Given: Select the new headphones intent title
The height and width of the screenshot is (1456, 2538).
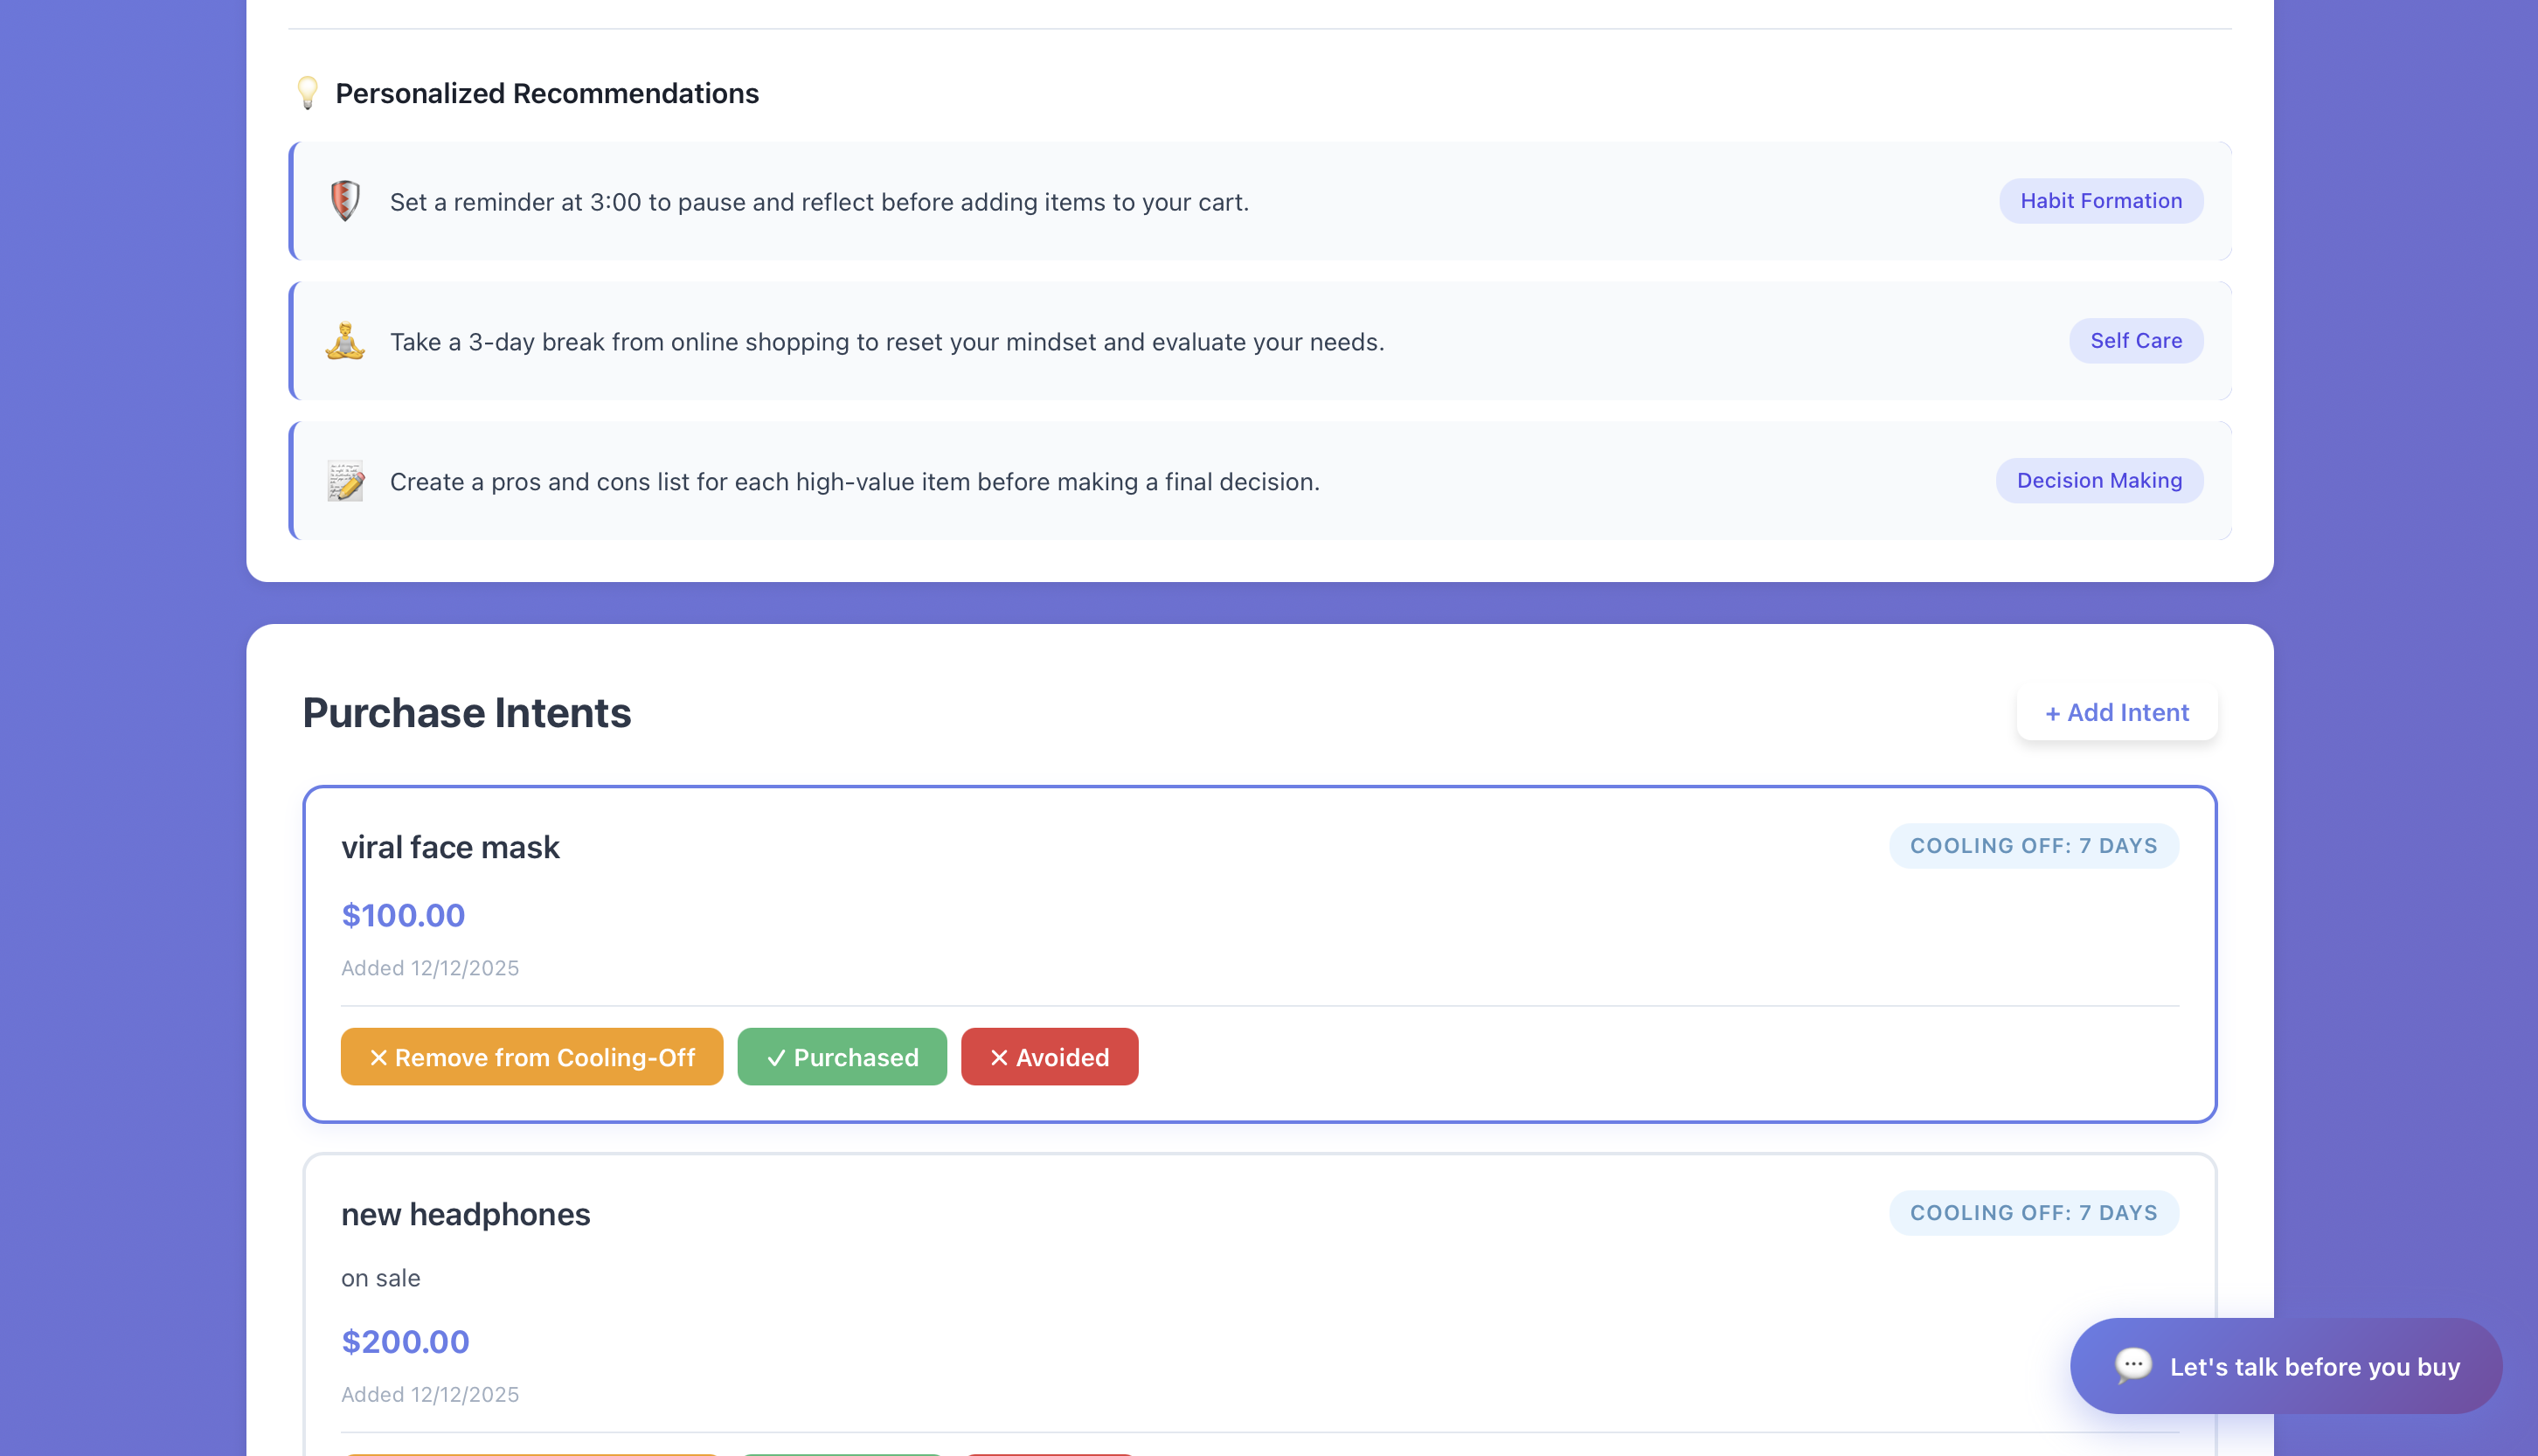Looking at the screenshot, I should [465, 1214].
